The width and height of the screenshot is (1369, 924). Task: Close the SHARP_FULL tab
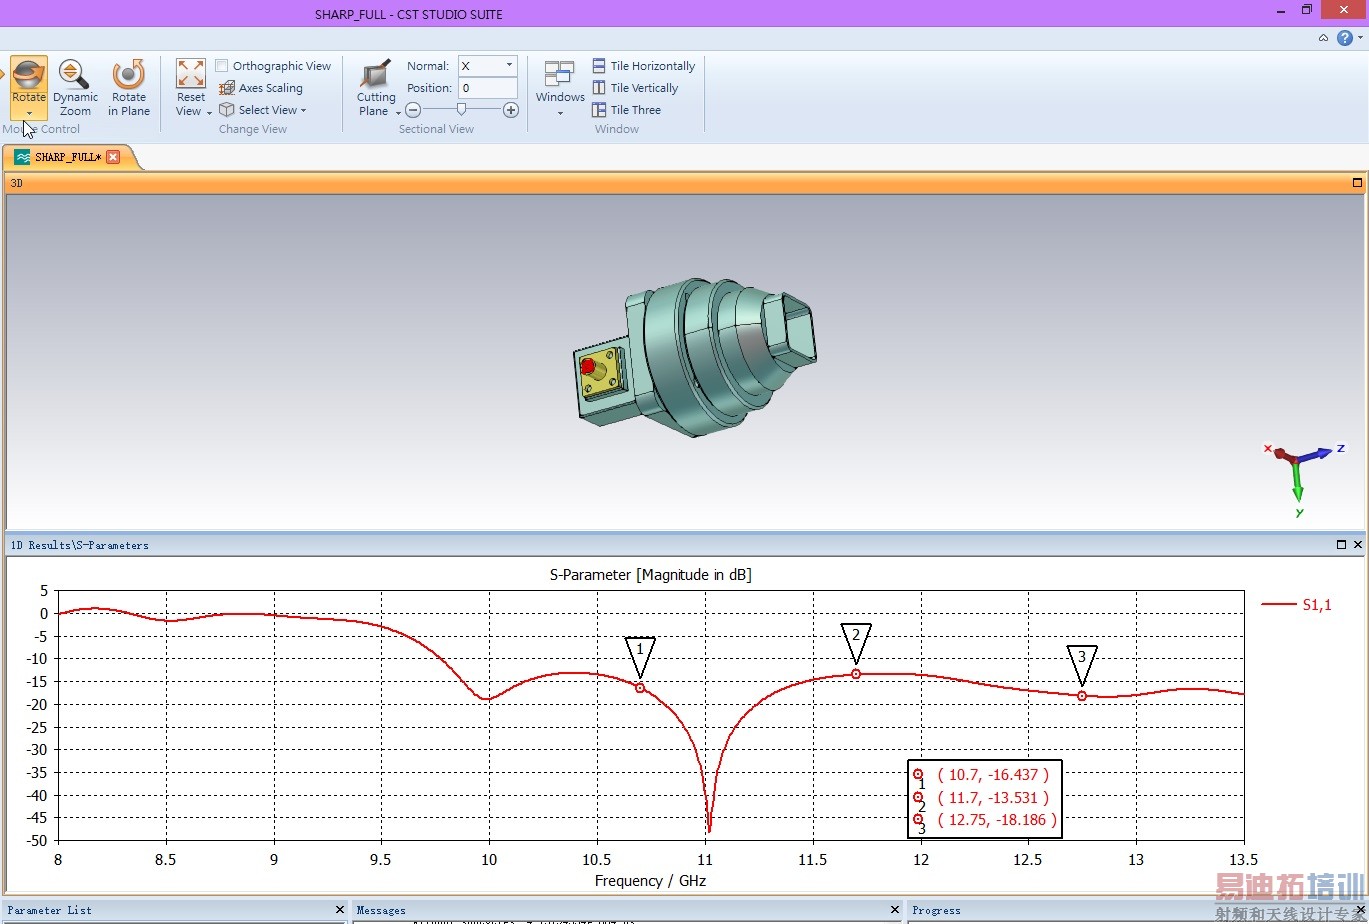click(x=113, y=157)
